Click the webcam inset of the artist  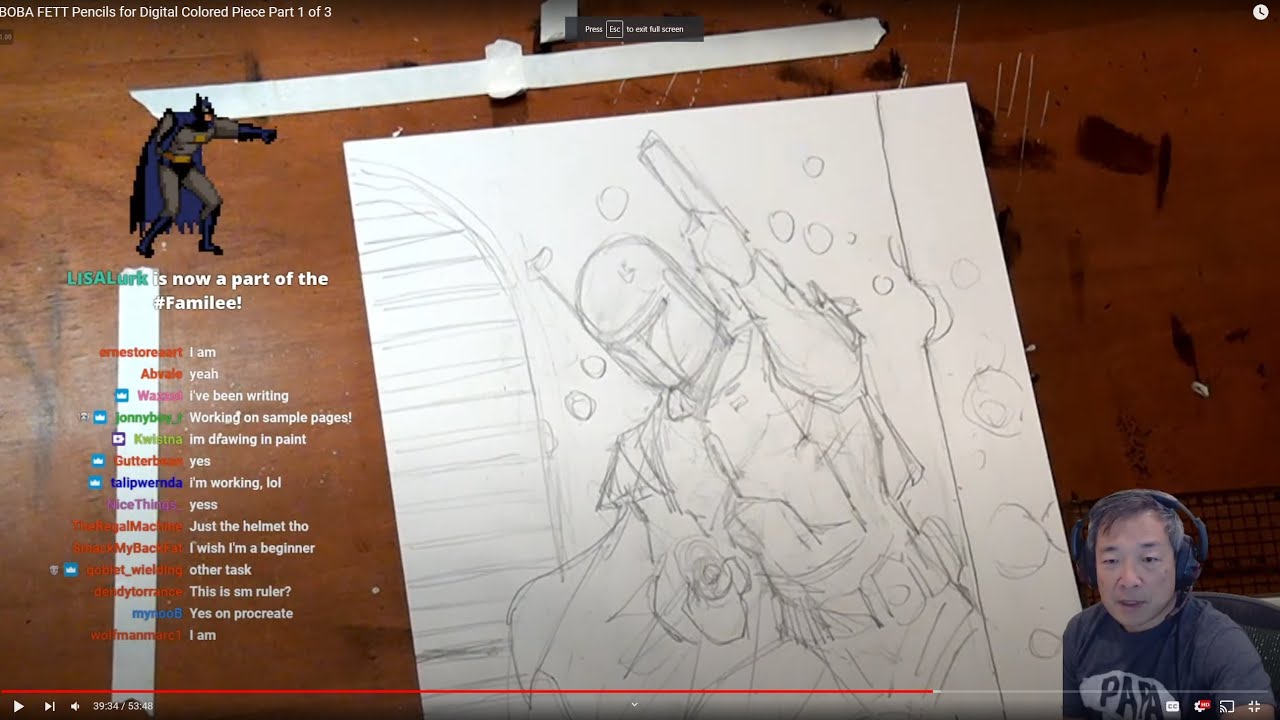tap(1170, 603)
